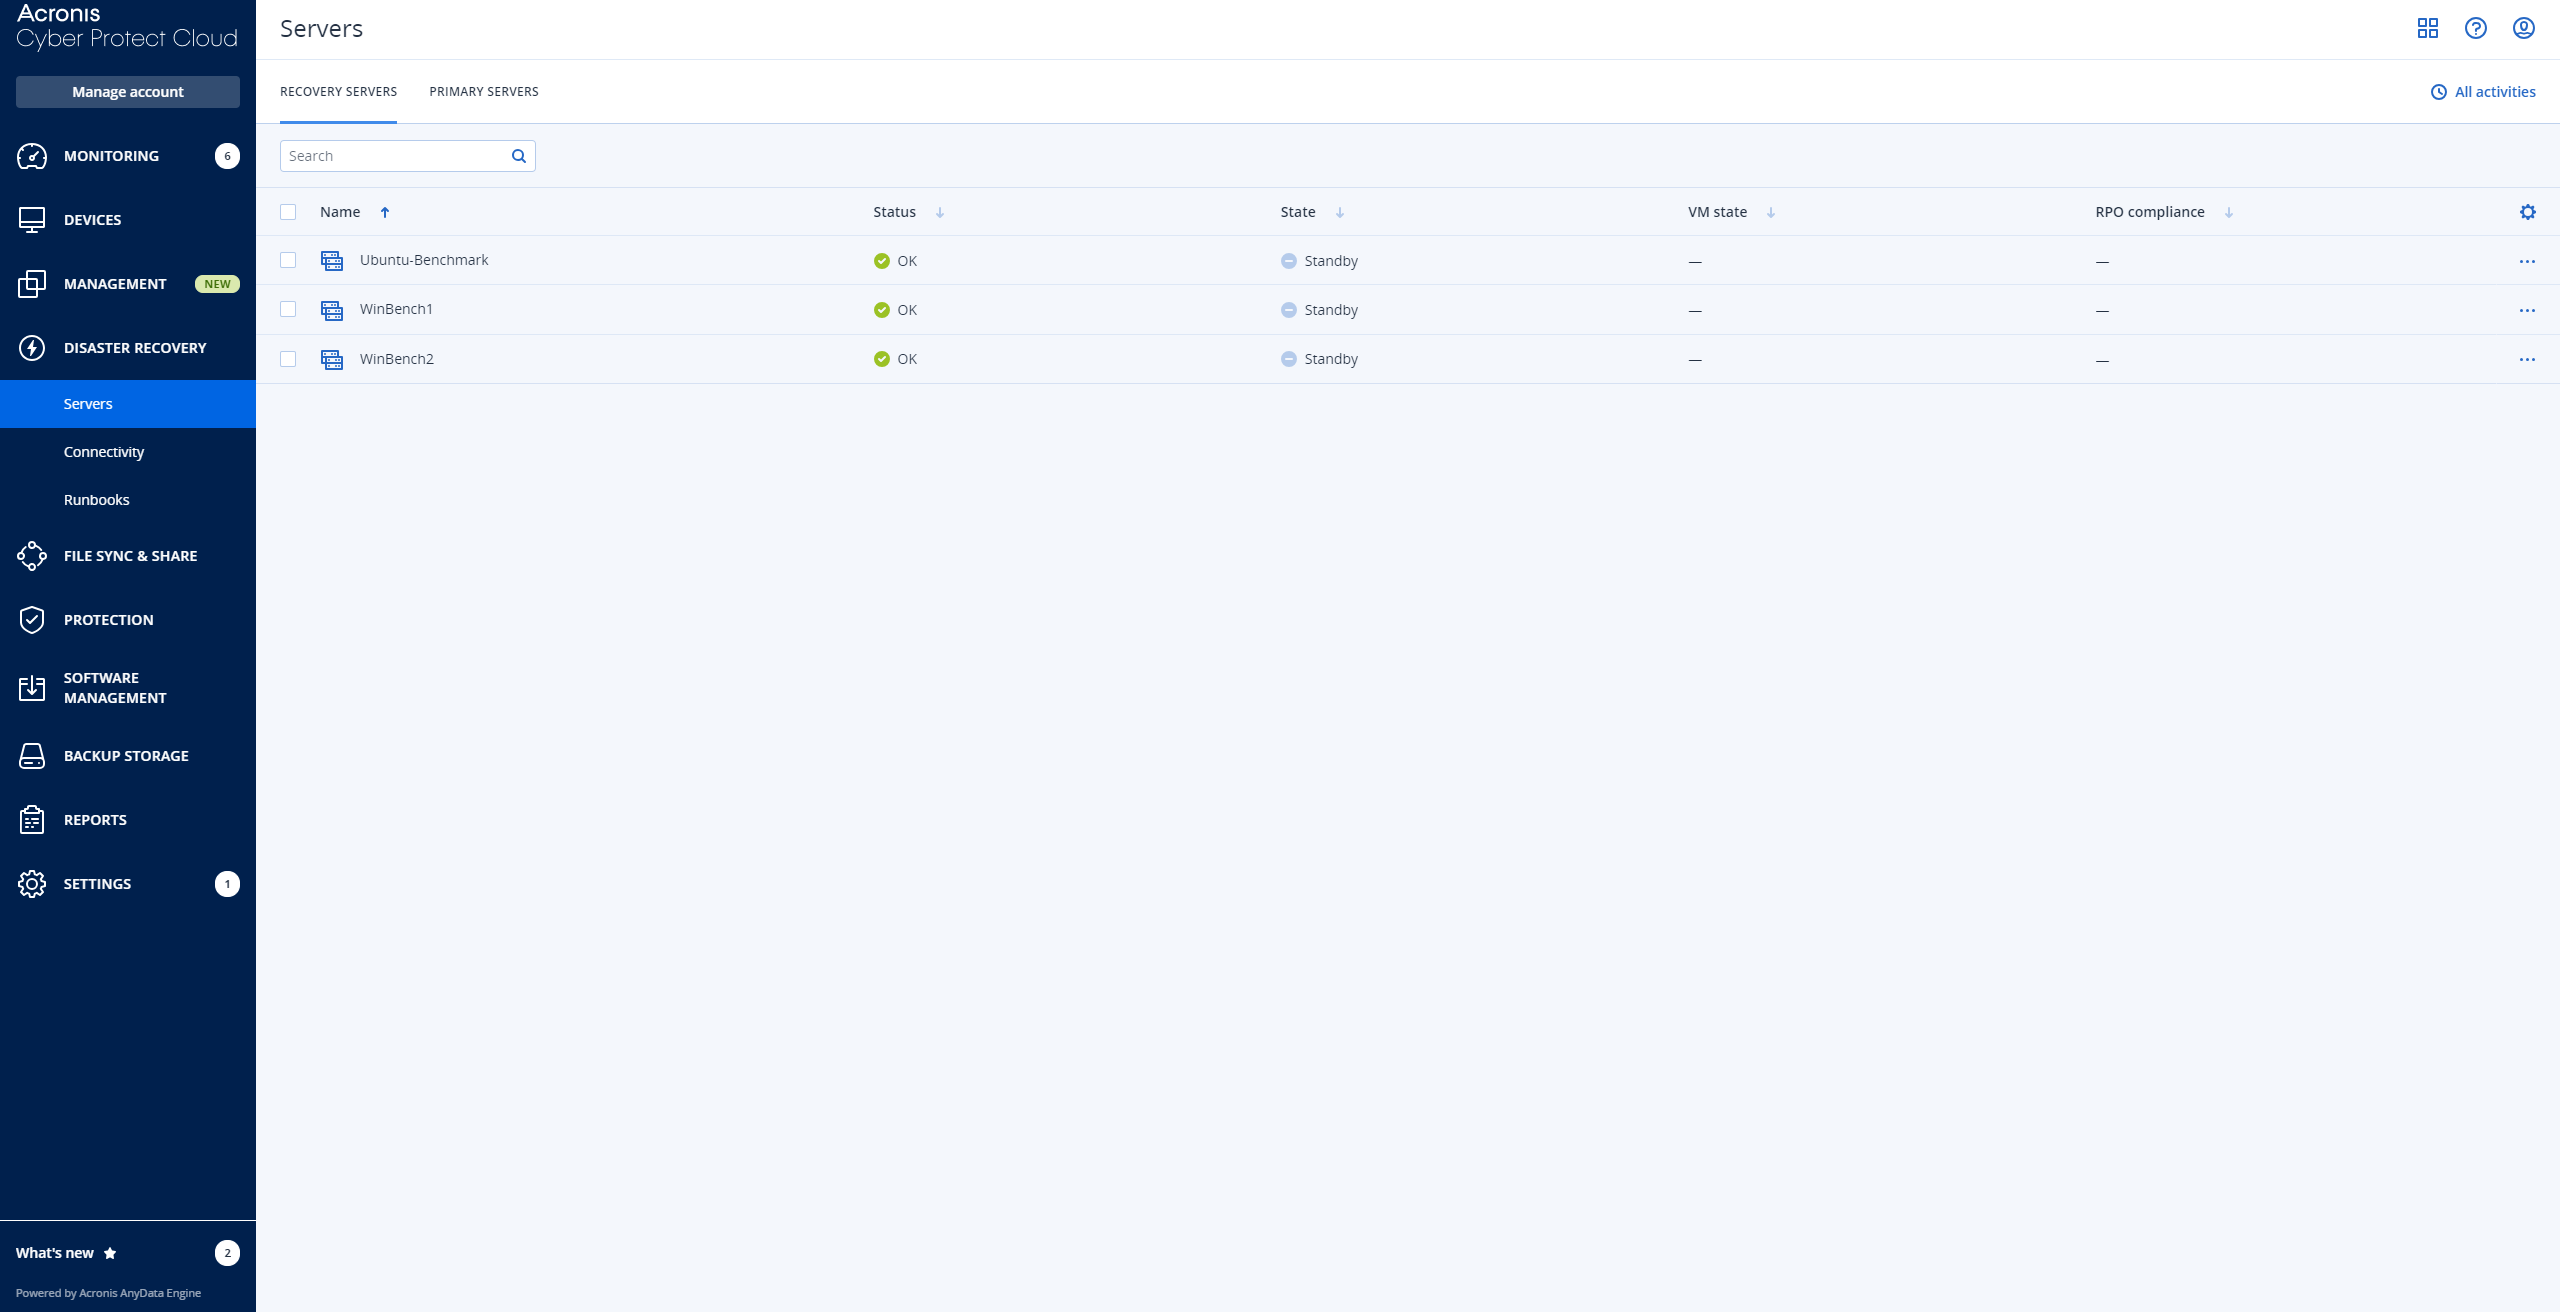Image resolution: width=2560 pixels, height=1312 pixels.
Task: Open Servers under Disaster Recovery
Action: pos(128,404)
